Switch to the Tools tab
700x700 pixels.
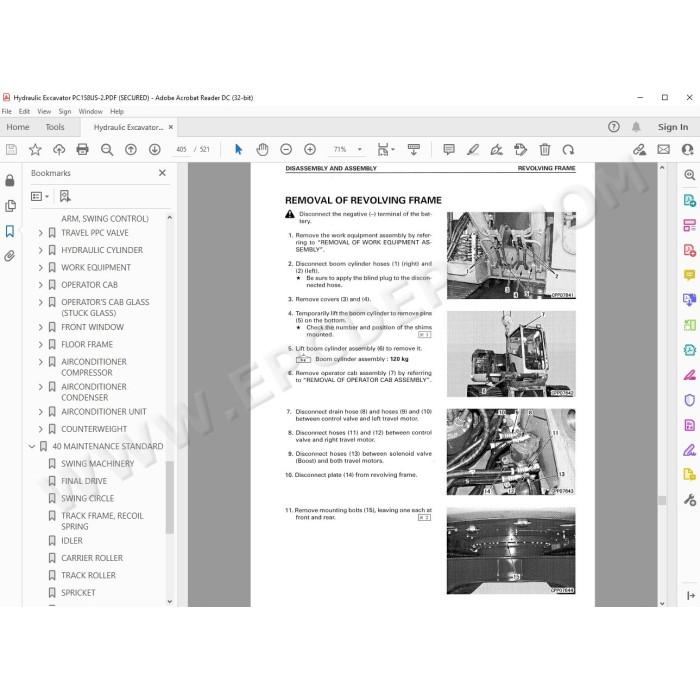click(55, 127)
